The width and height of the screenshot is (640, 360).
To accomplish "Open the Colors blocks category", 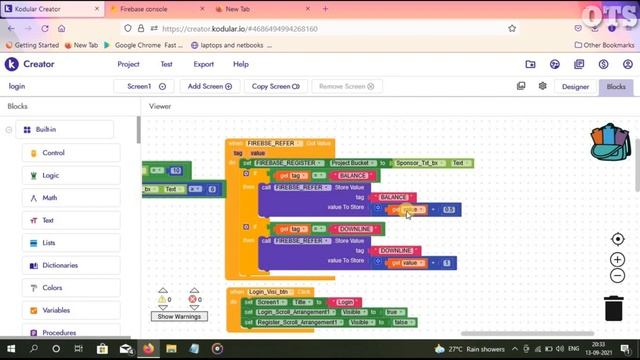I will [x=71, y=288].
